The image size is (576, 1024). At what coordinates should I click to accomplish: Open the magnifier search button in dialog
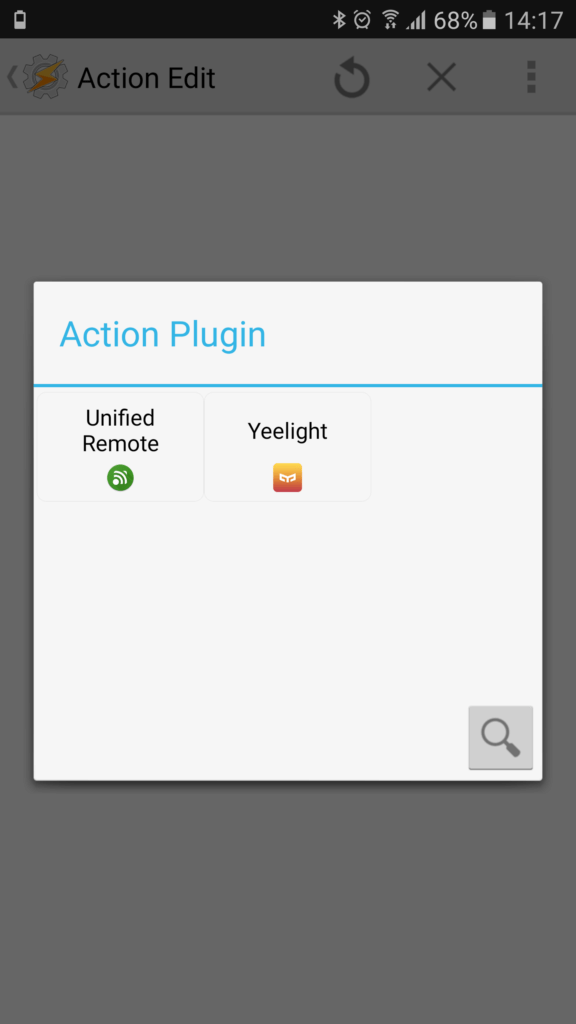[500, 737]
